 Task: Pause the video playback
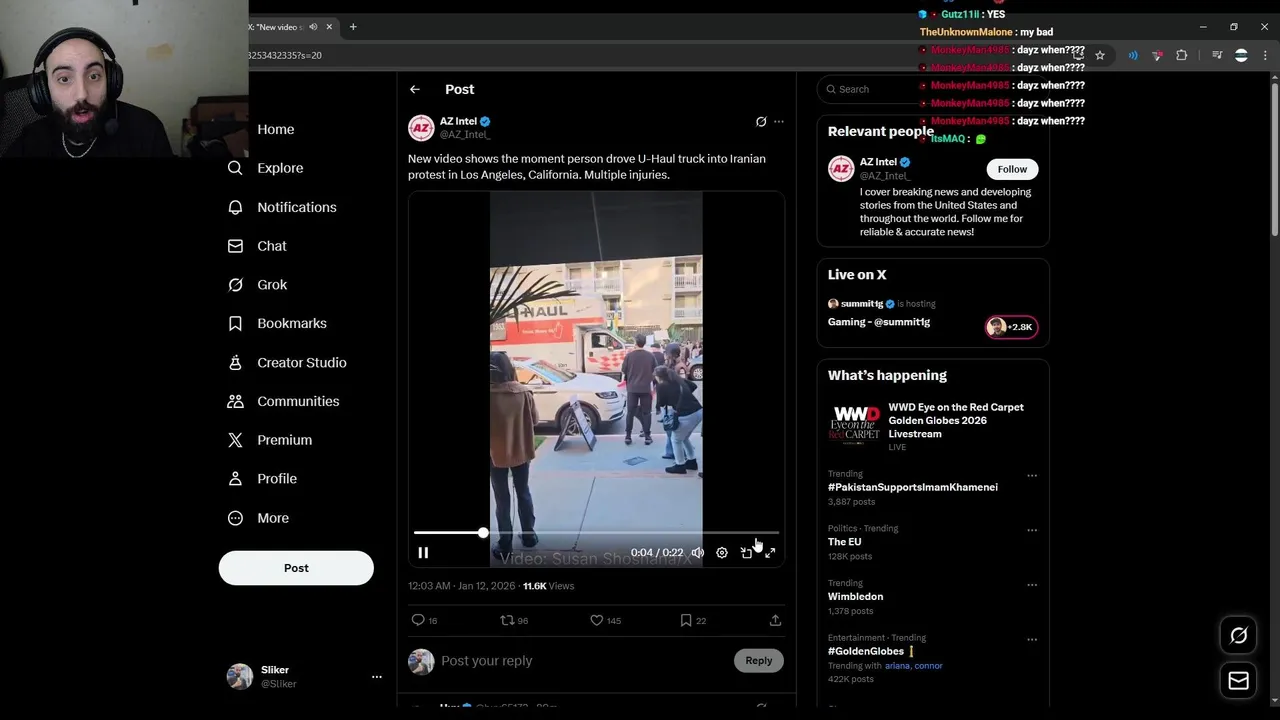[423, 552]
